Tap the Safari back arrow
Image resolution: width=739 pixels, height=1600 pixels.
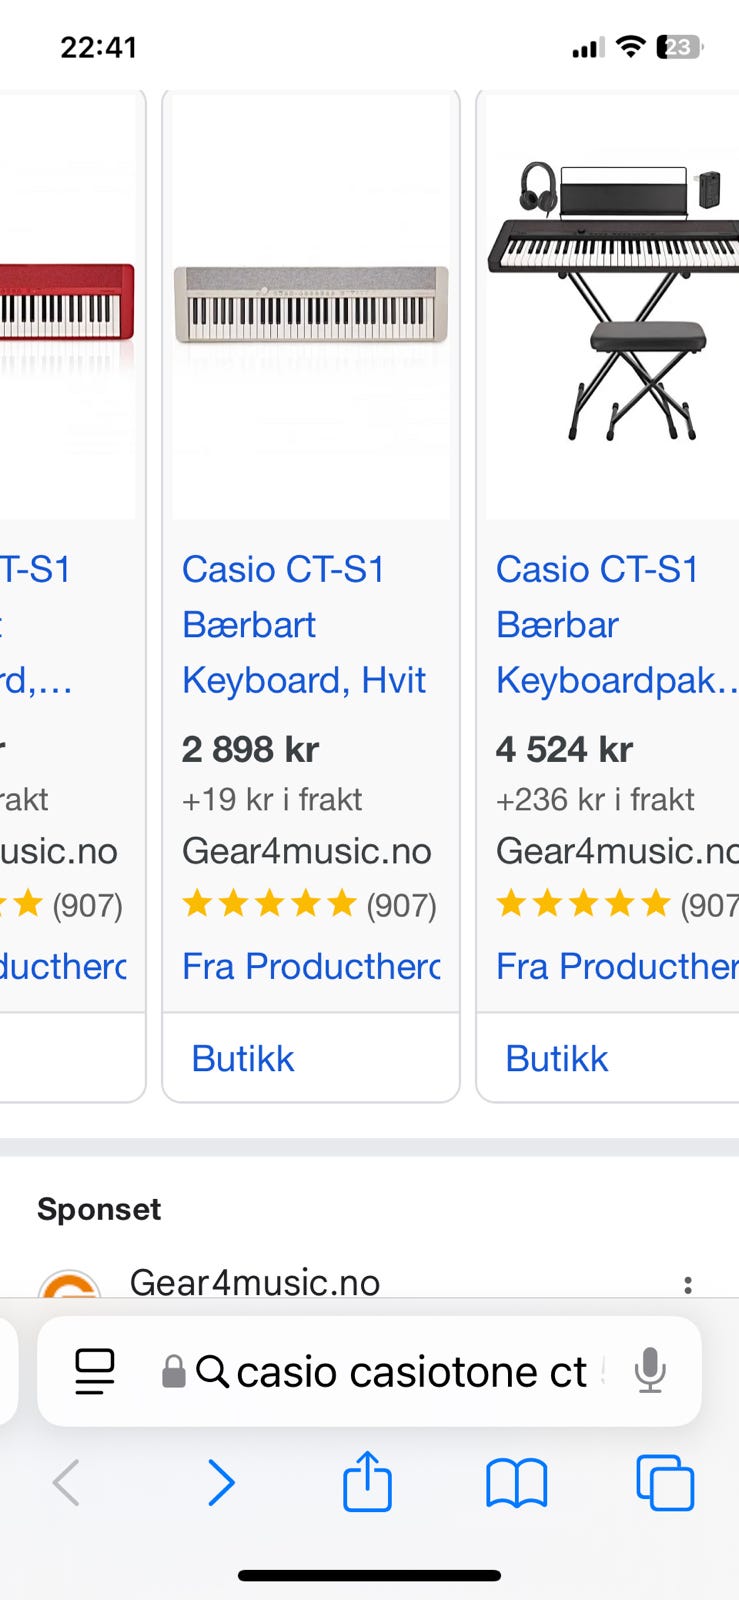click(x=66, y=1482)
